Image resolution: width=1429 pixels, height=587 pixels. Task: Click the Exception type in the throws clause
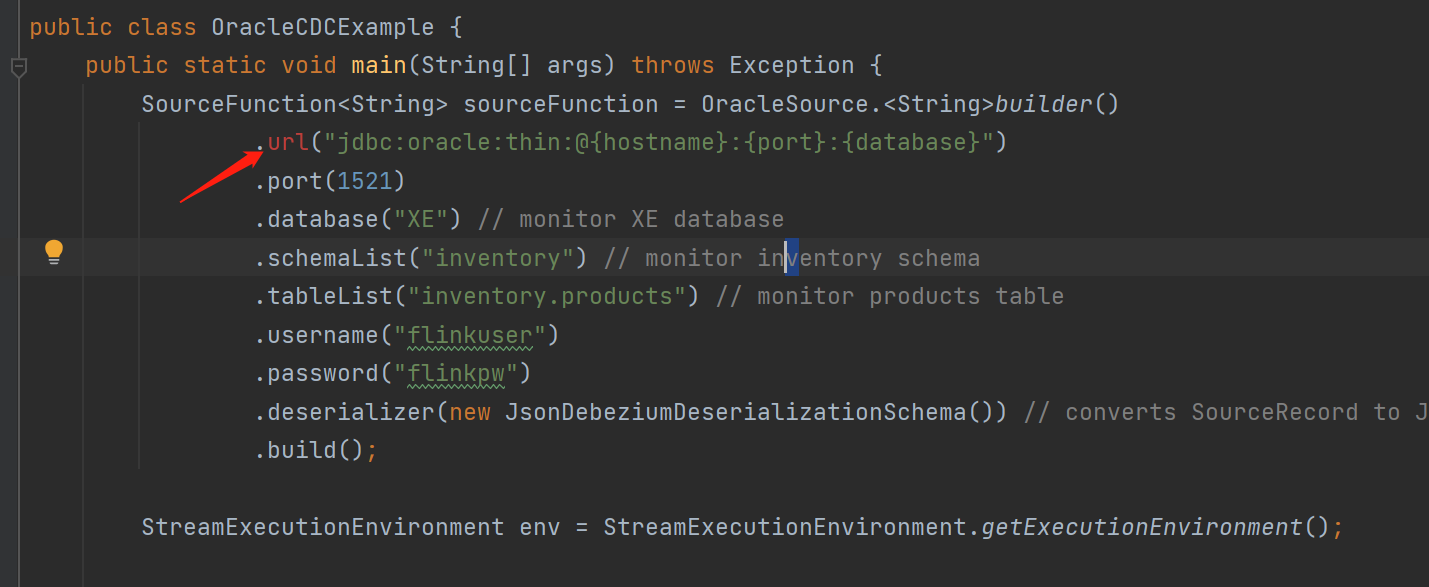click(x=792, y=66)
